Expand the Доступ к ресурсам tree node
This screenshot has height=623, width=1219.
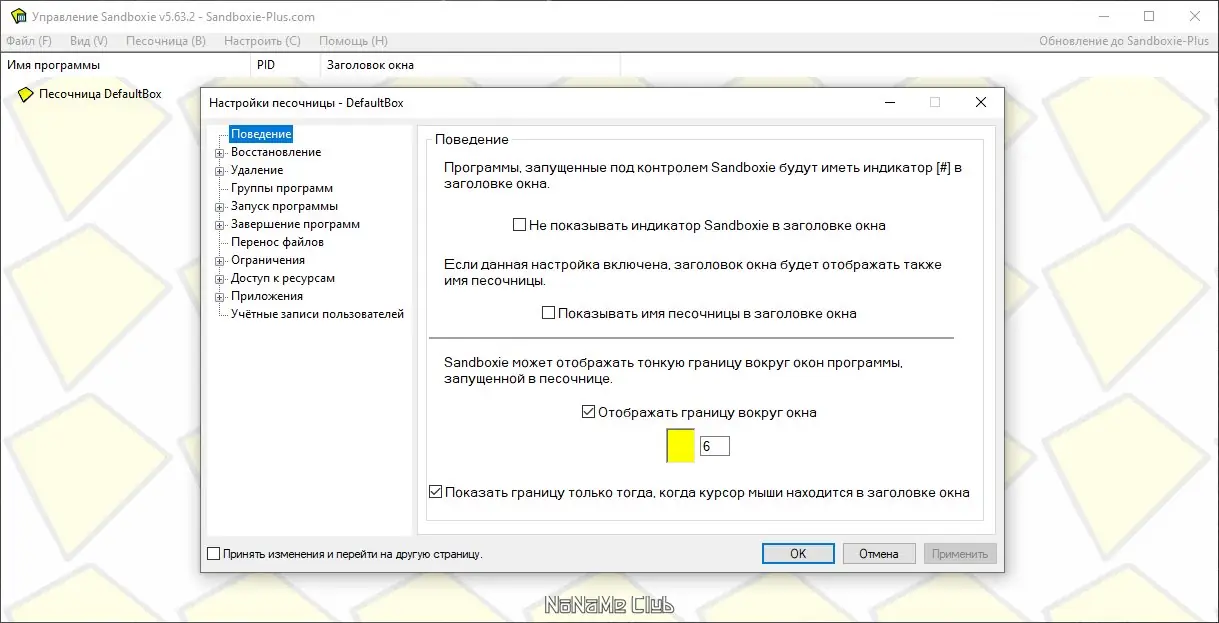[x=220, y=279]
